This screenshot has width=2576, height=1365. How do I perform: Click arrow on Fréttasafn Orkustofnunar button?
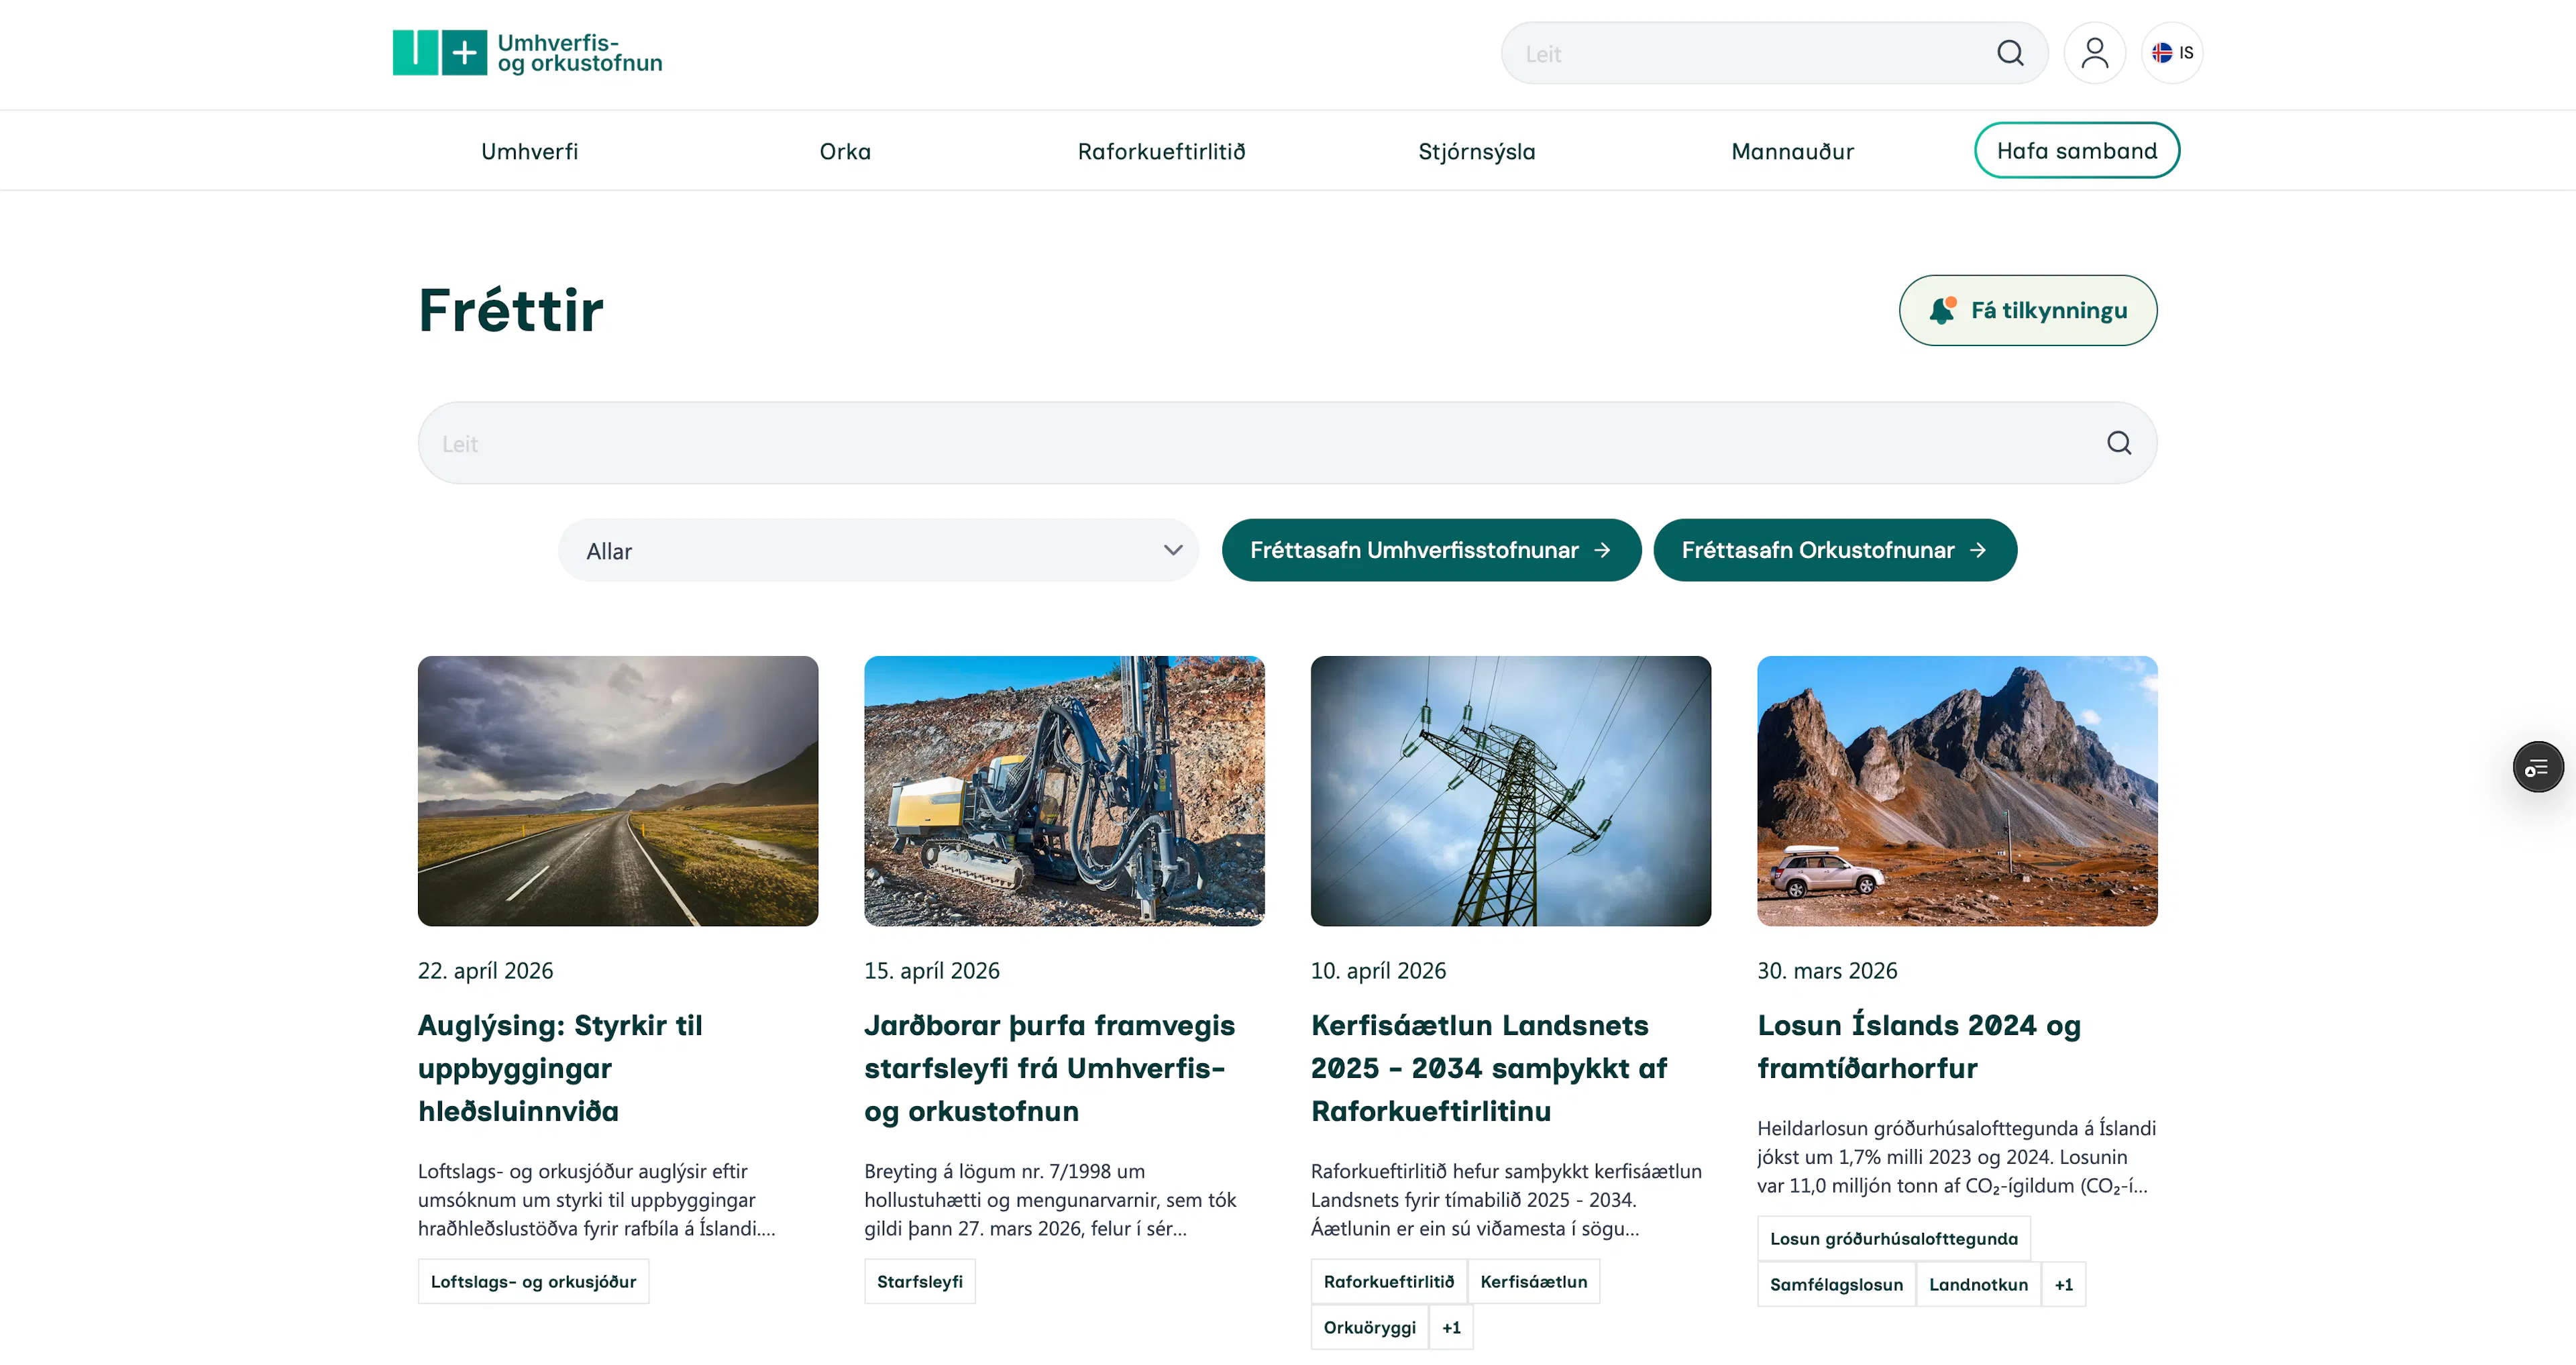[x=1977, y=550]
